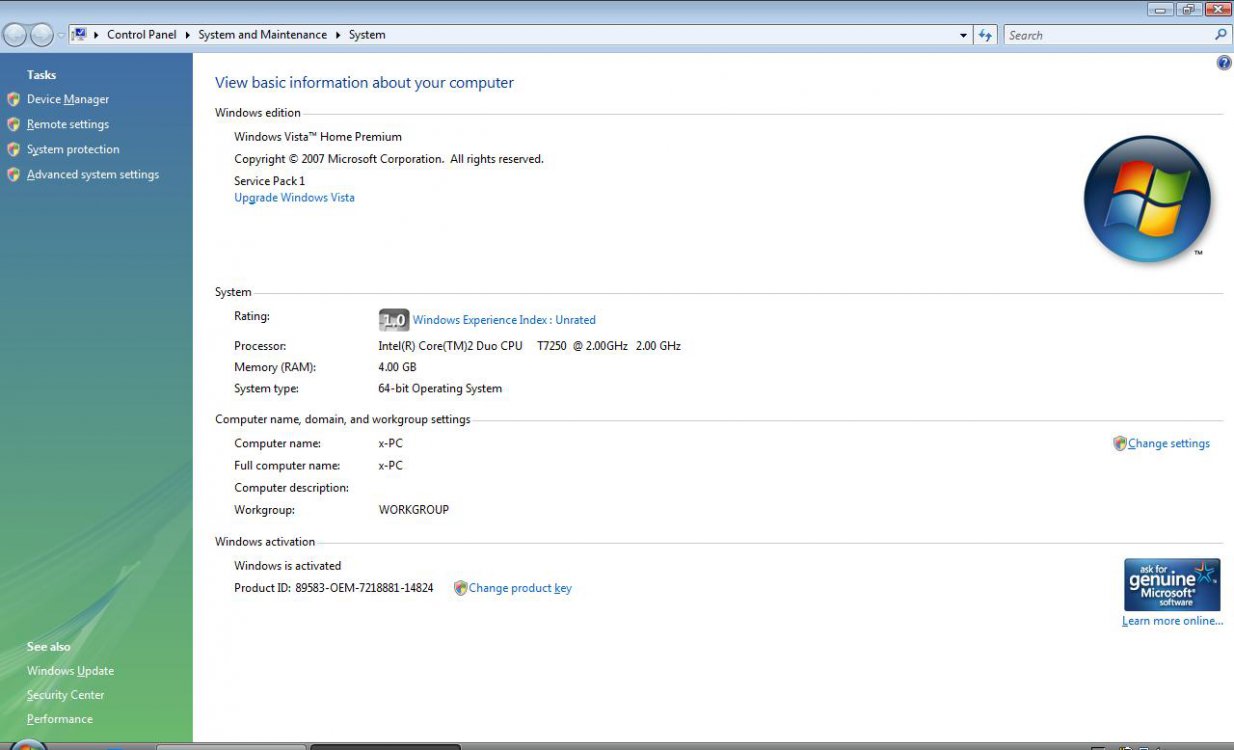Screen dimensions: 1234x750
Task: Click 'Windows Vista Home Premium' edition text
Action: (x=318, y=137)
